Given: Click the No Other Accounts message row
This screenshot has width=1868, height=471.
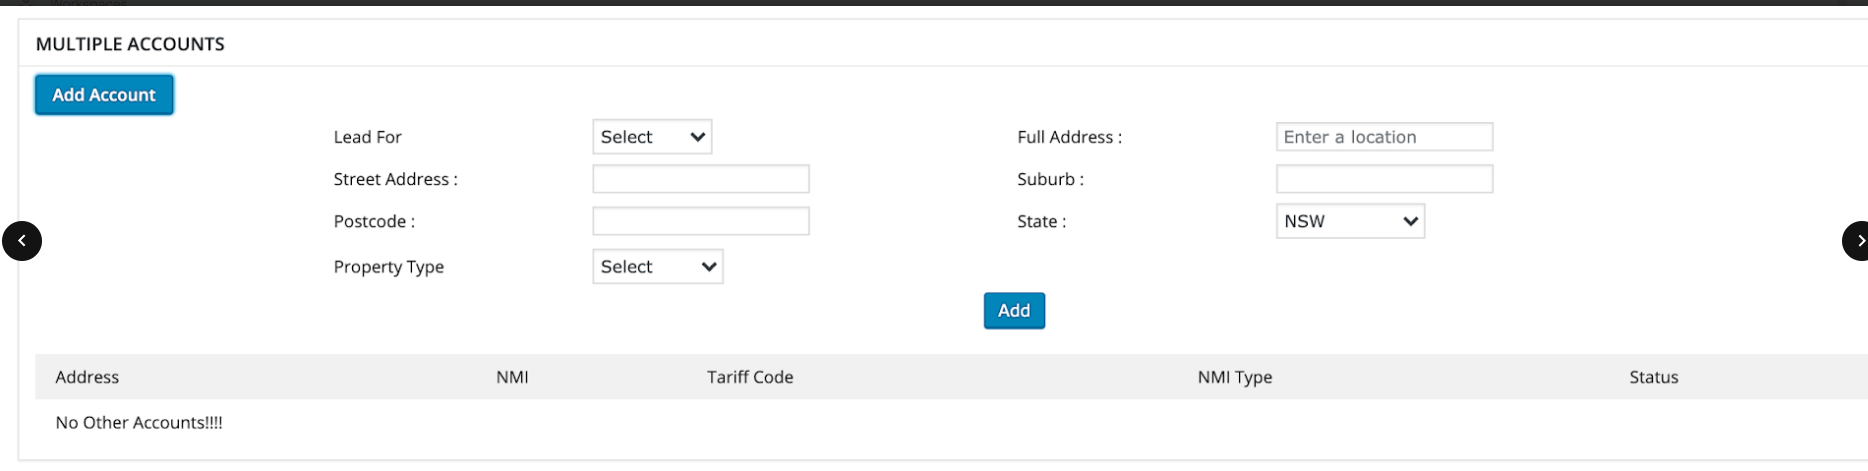Looking at the screenshot, I should 139,423.
